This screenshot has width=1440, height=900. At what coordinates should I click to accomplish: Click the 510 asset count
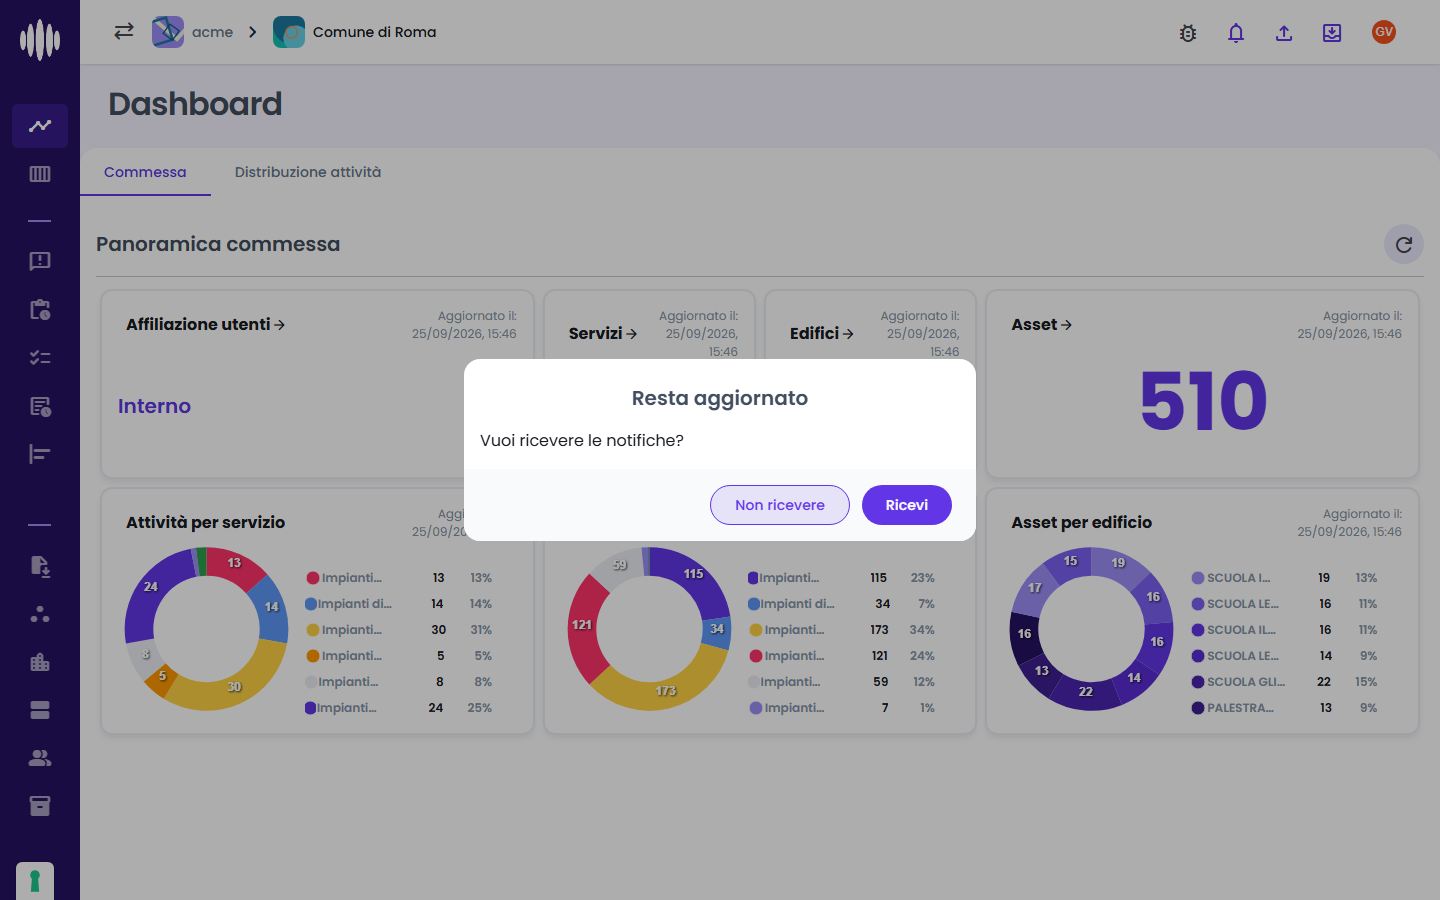[1203, 401]
